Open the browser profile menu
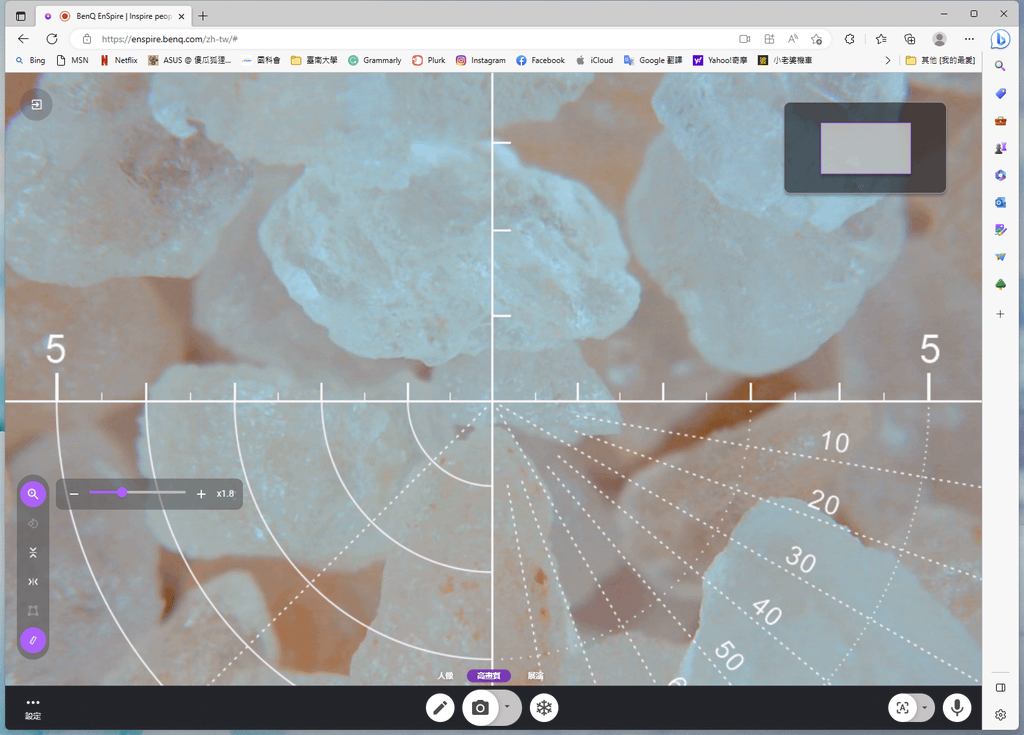 (x=940, y=39)
